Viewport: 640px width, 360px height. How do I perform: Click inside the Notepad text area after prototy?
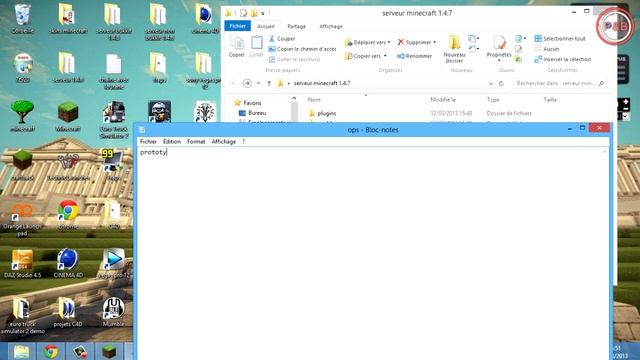pyautogui.click(x=168, y=152)
